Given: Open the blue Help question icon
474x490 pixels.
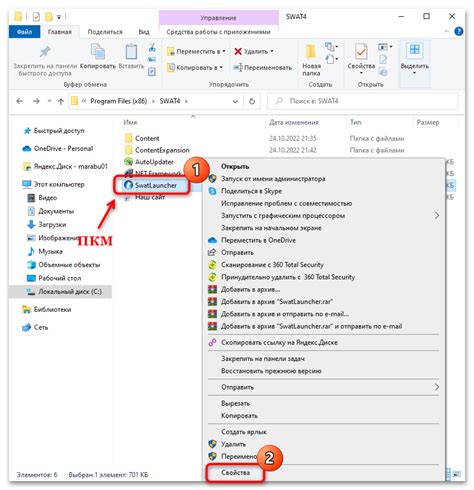Looking at the screenshot, I should pos(459,32).
